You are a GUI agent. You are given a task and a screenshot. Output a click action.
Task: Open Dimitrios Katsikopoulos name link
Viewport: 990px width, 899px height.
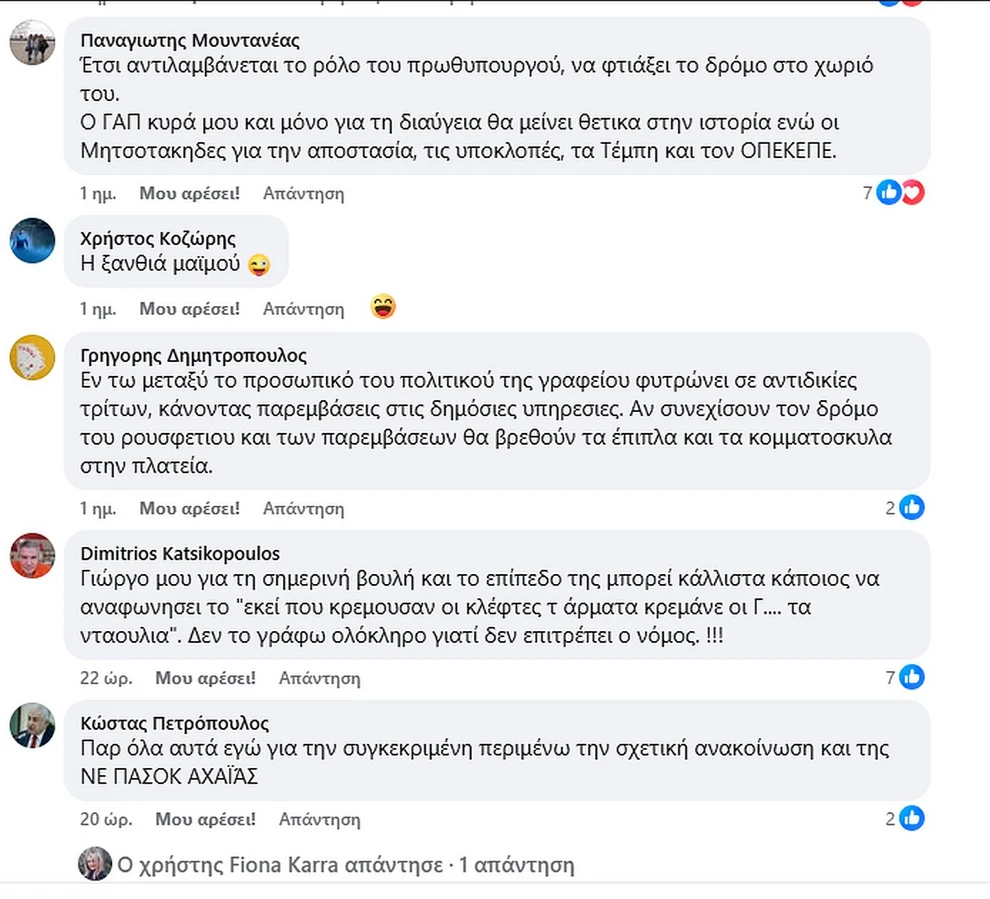(179, 554)
